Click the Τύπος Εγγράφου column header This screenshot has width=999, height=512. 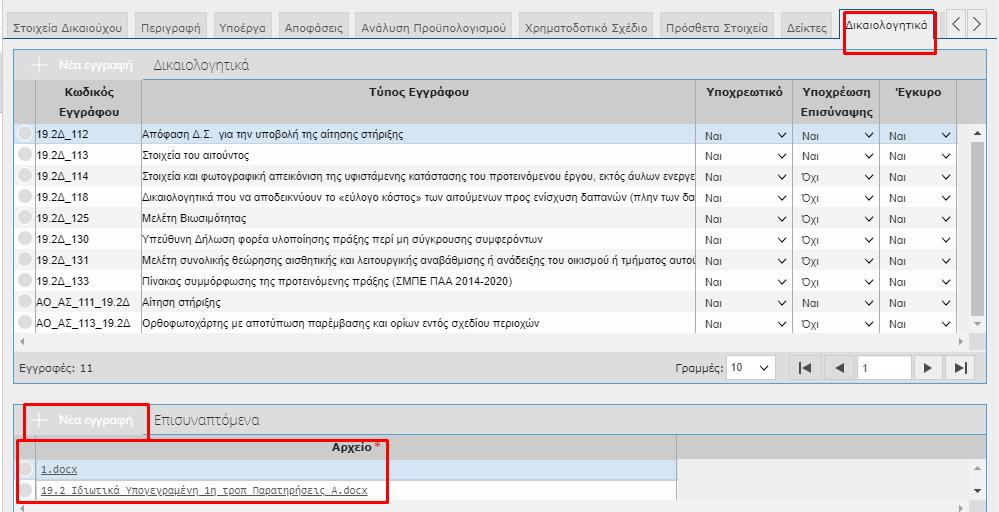point(419,102)
